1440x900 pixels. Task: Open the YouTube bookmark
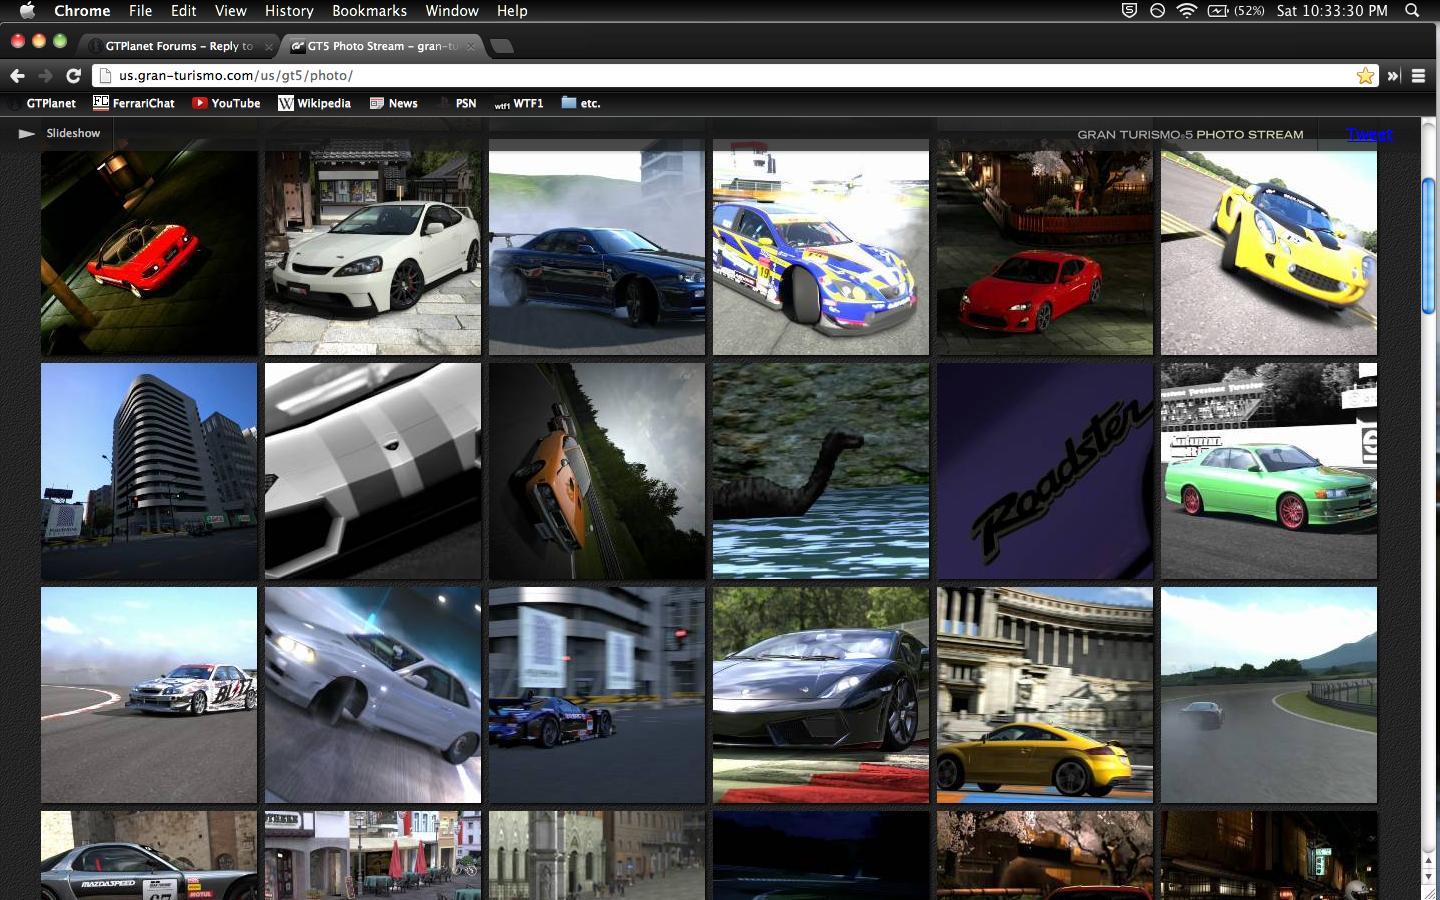point(227,103)
